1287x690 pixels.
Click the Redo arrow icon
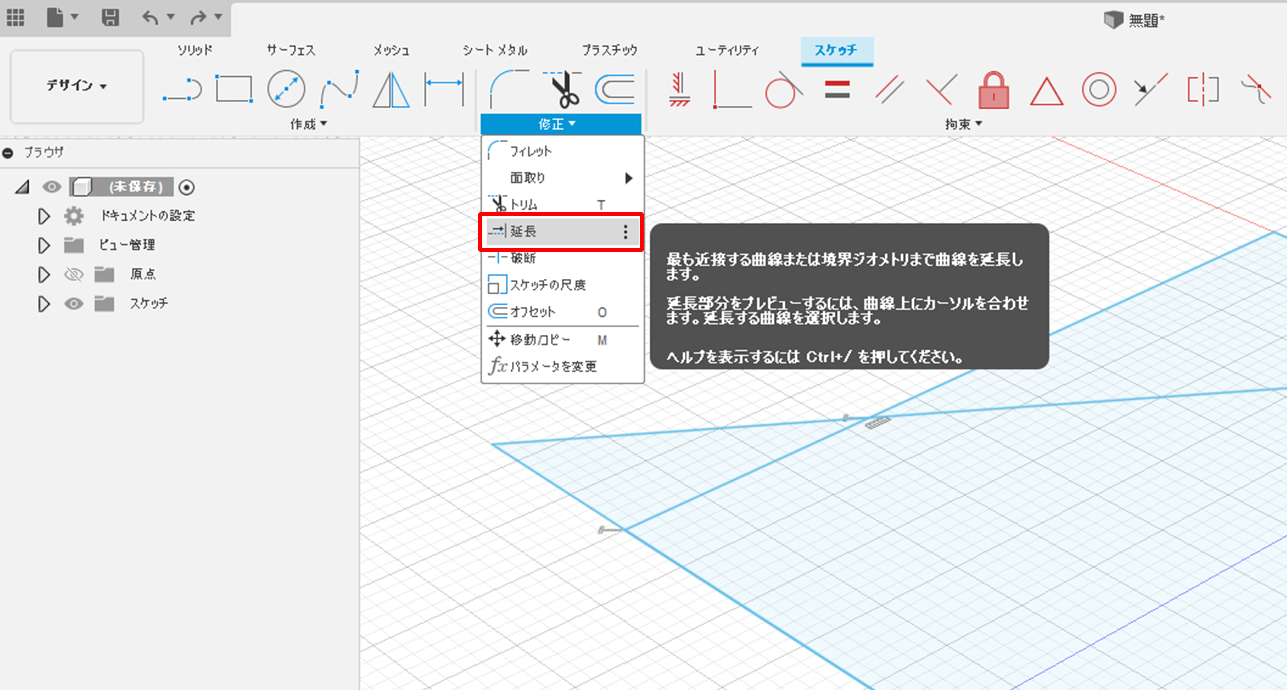pyautogui.click(x=198, y=17)
